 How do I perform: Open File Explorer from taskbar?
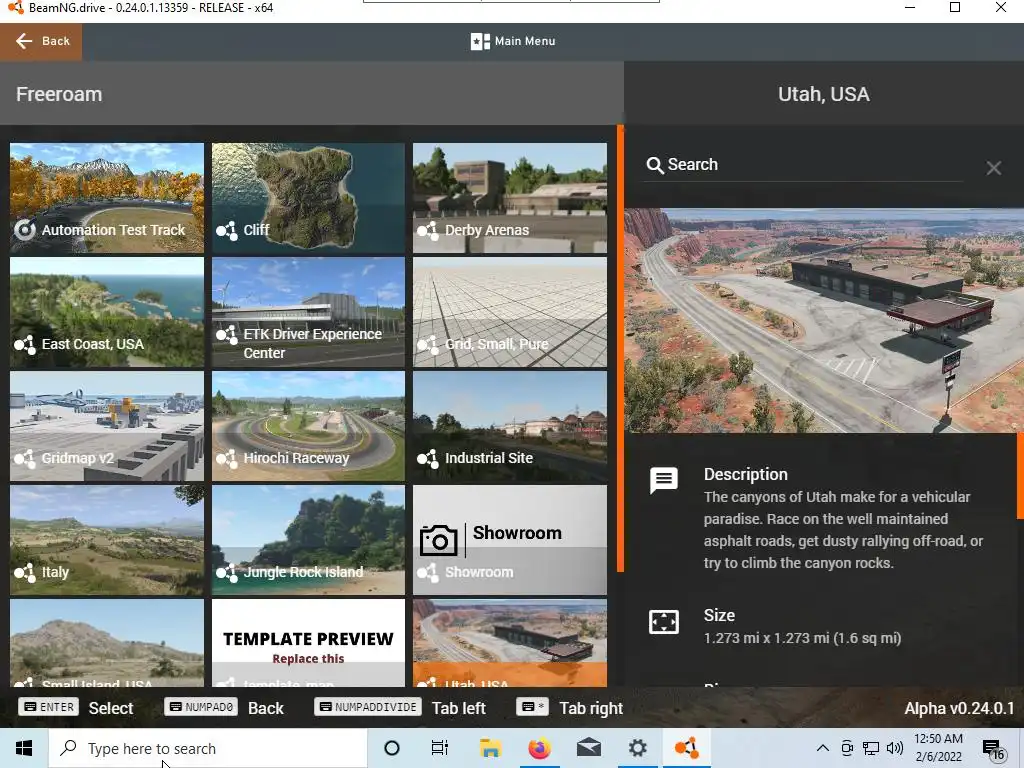pyautogui.click(x=490, y=748)
